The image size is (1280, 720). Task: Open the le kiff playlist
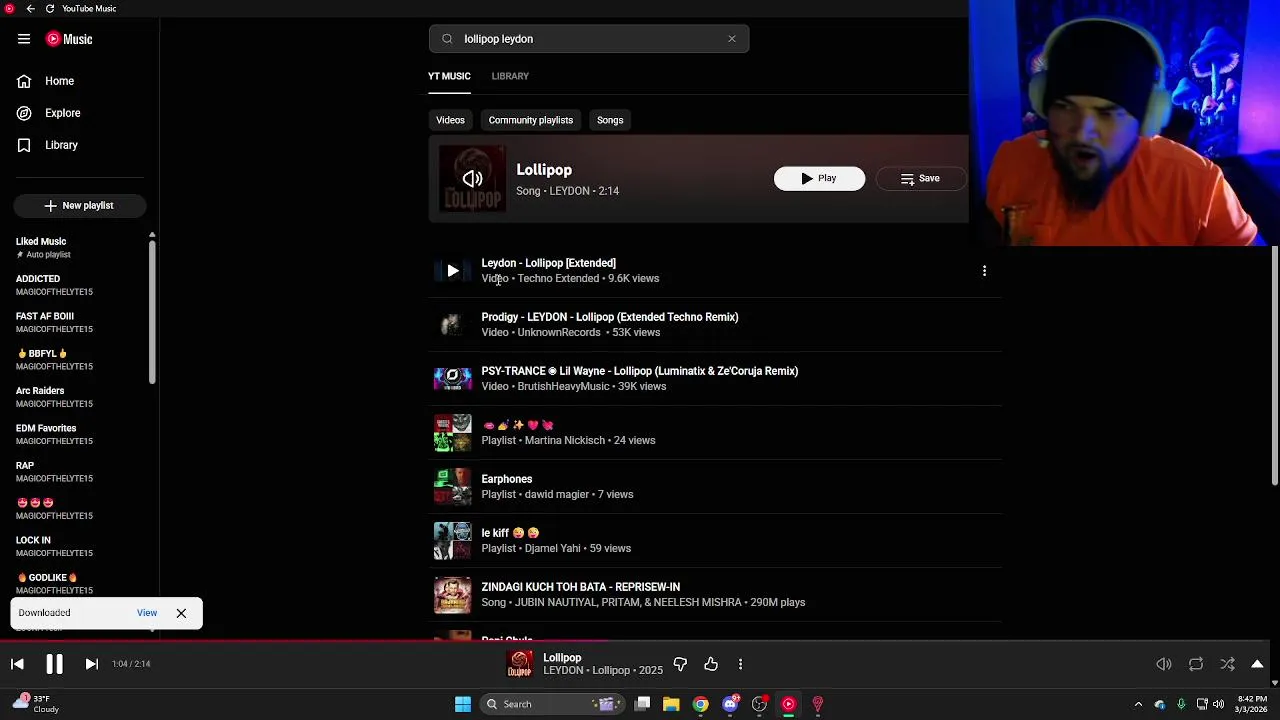(x=510, y=533)
